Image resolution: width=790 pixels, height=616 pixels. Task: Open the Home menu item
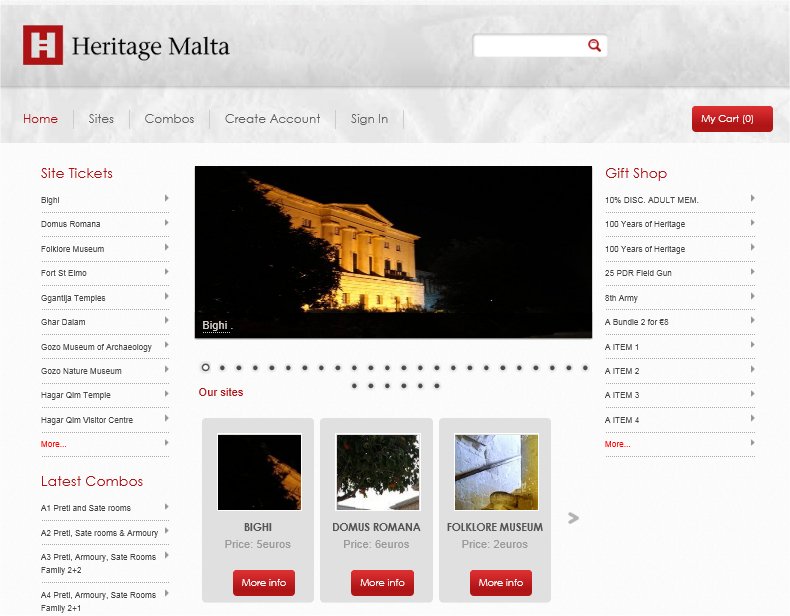[40, 119]
